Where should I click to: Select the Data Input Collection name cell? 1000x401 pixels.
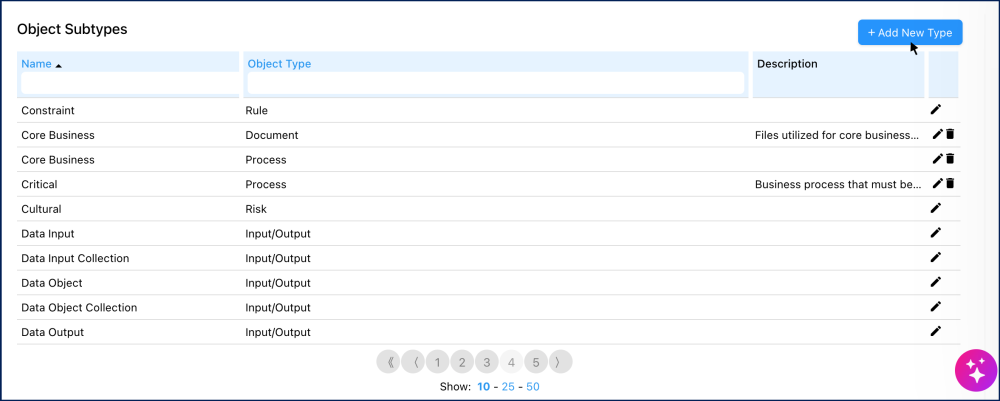point(75,258)
